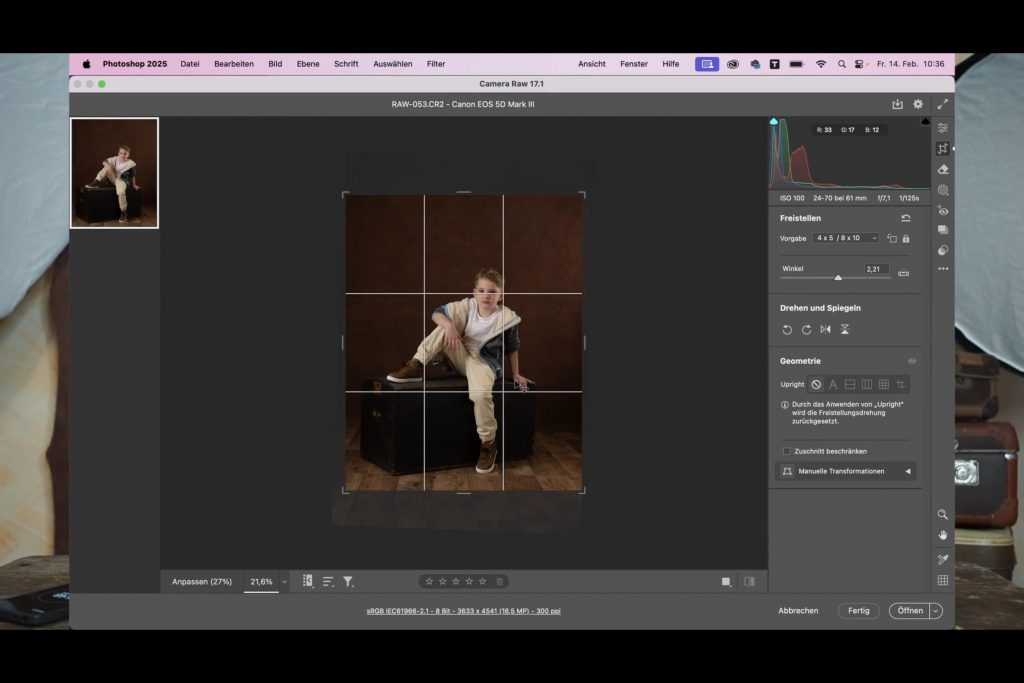This screenshot has height=683, width=1024.
Task: Open Camera Raw settings gear
Action: 918,104
